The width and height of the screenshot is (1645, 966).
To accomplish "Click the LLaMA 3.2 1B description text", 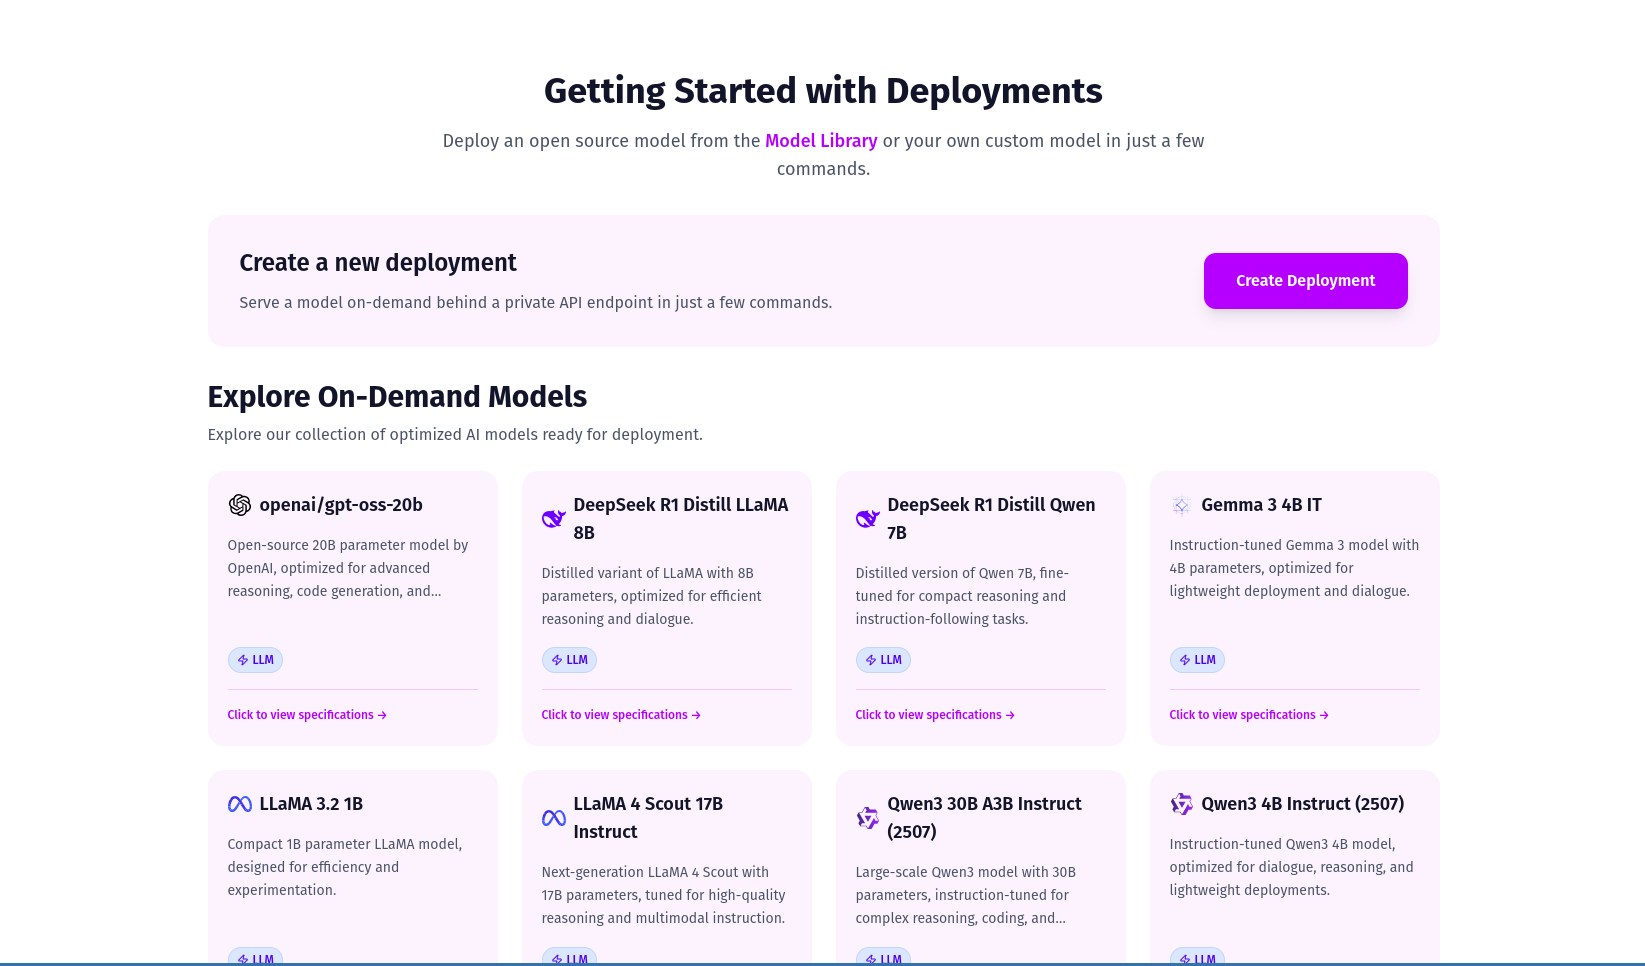I will (345, 867).
